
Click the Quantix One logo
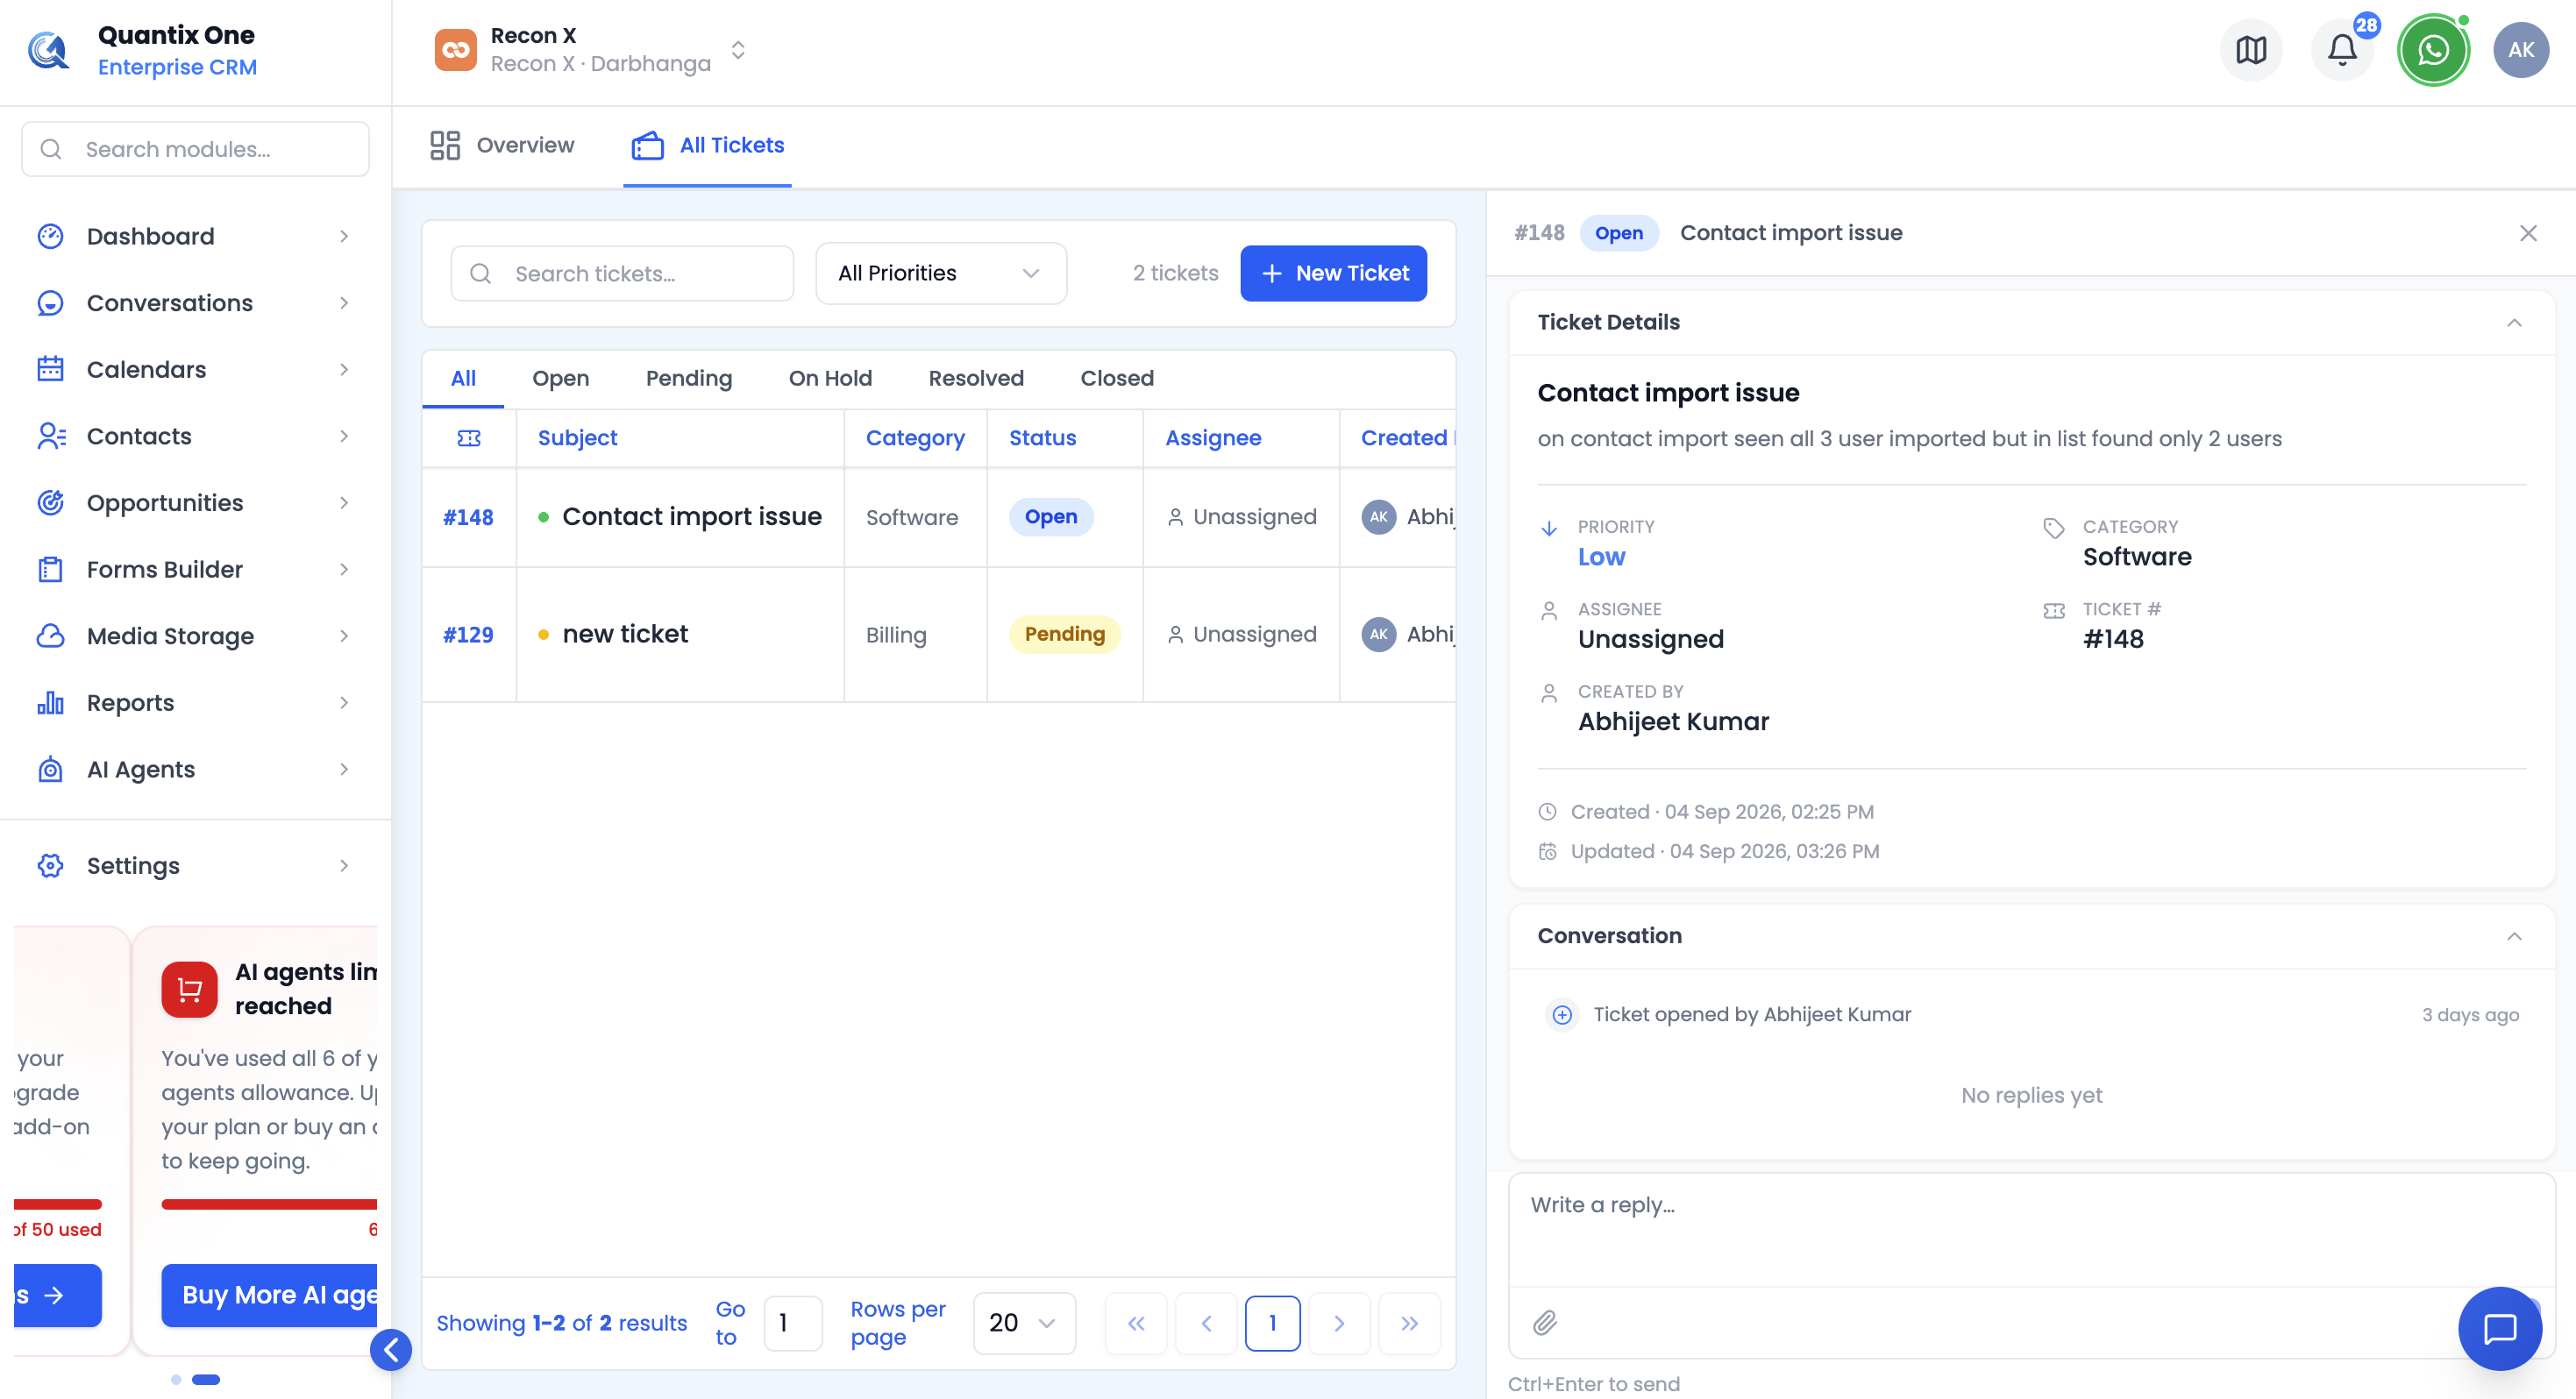pyautogui.click(x=49, y=50)
